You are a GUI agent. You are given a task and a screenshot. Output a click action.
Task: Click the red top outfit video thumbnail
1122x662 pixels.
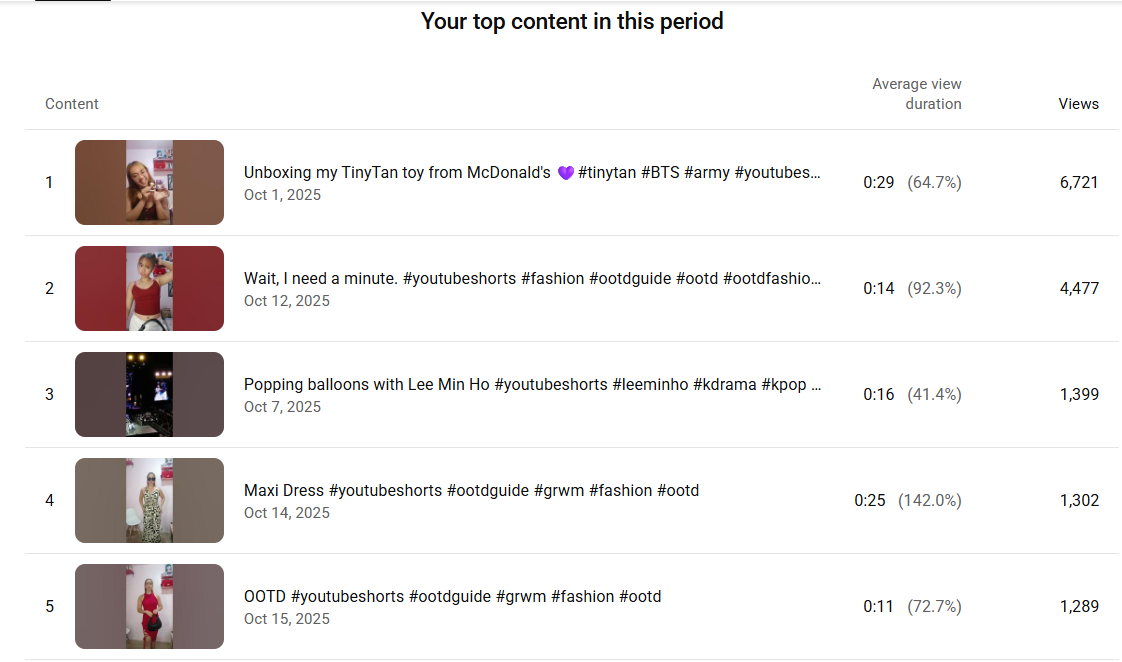(149, 288)
